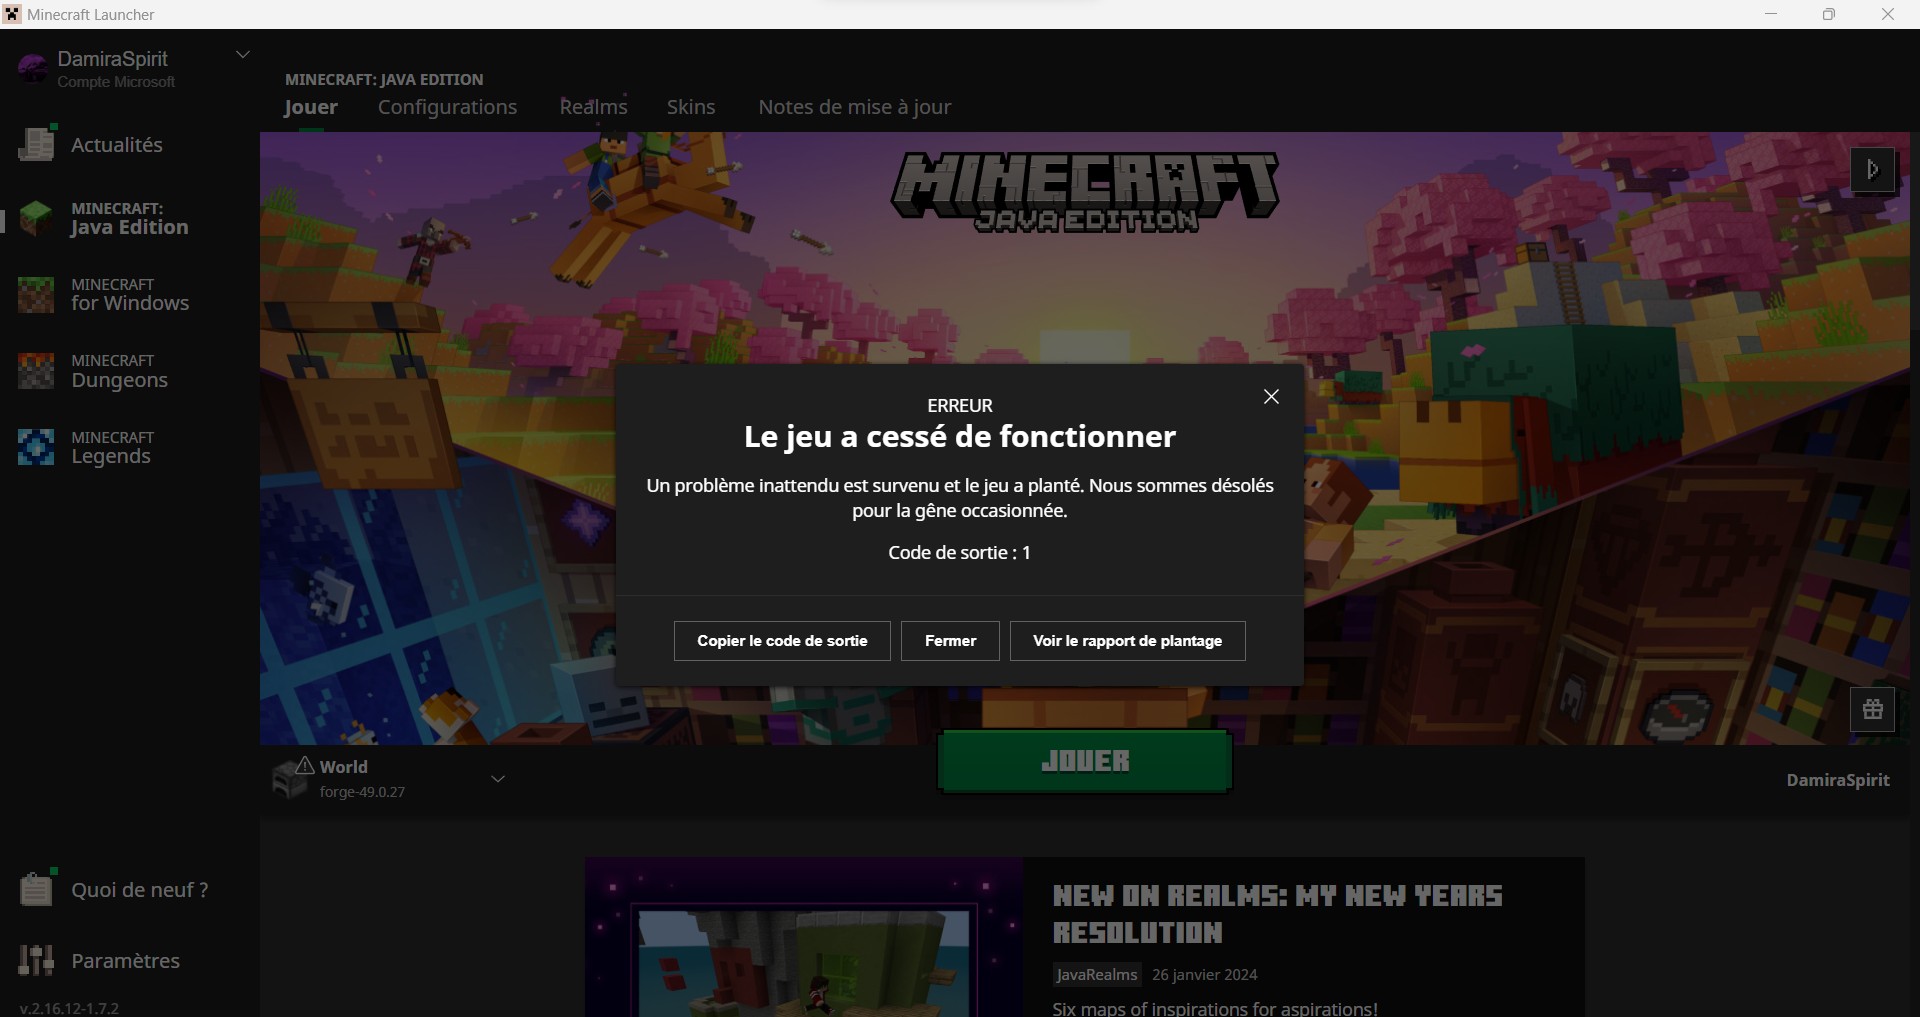The height and width of the screenshot is (1017, 1920).
Task: Click the 'Code de sortie : 1' text
Action: tap(959, 553)
